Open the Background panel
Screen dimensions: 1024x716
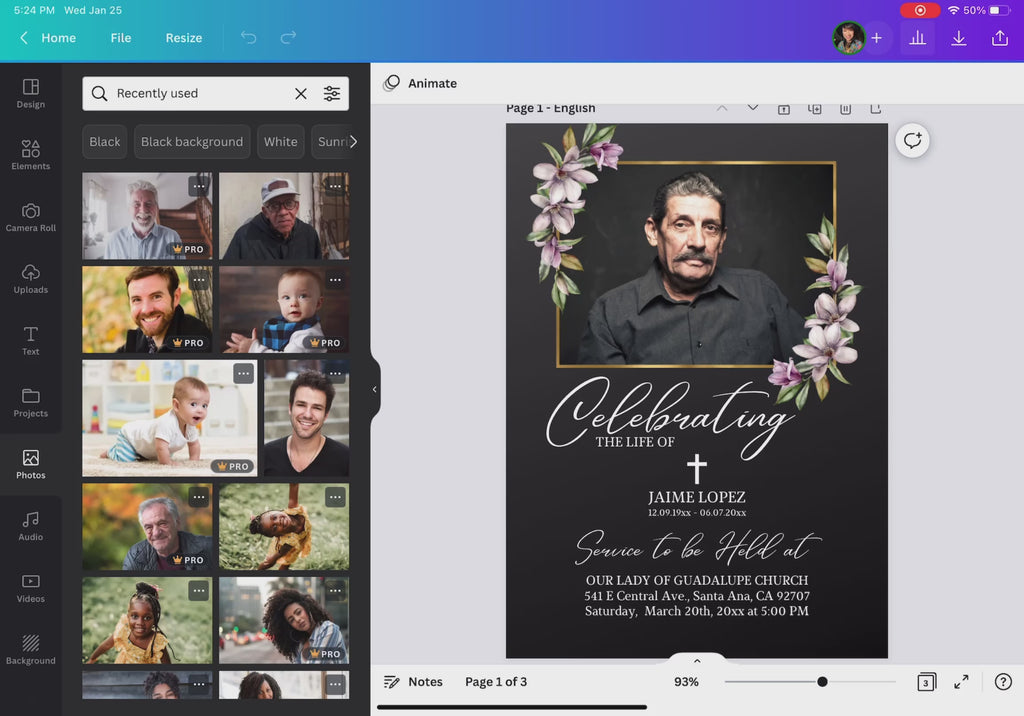click(x=31, y=650)
